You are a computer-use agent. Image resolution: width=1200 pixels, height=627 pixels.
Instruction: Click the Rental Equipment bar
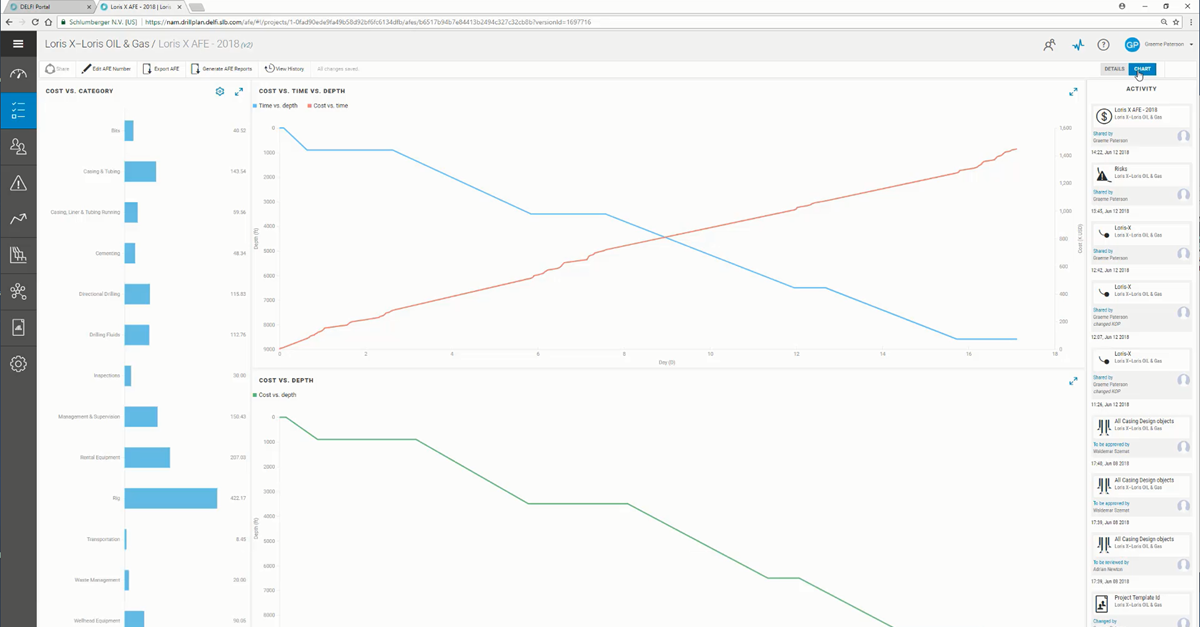[147, 457]
